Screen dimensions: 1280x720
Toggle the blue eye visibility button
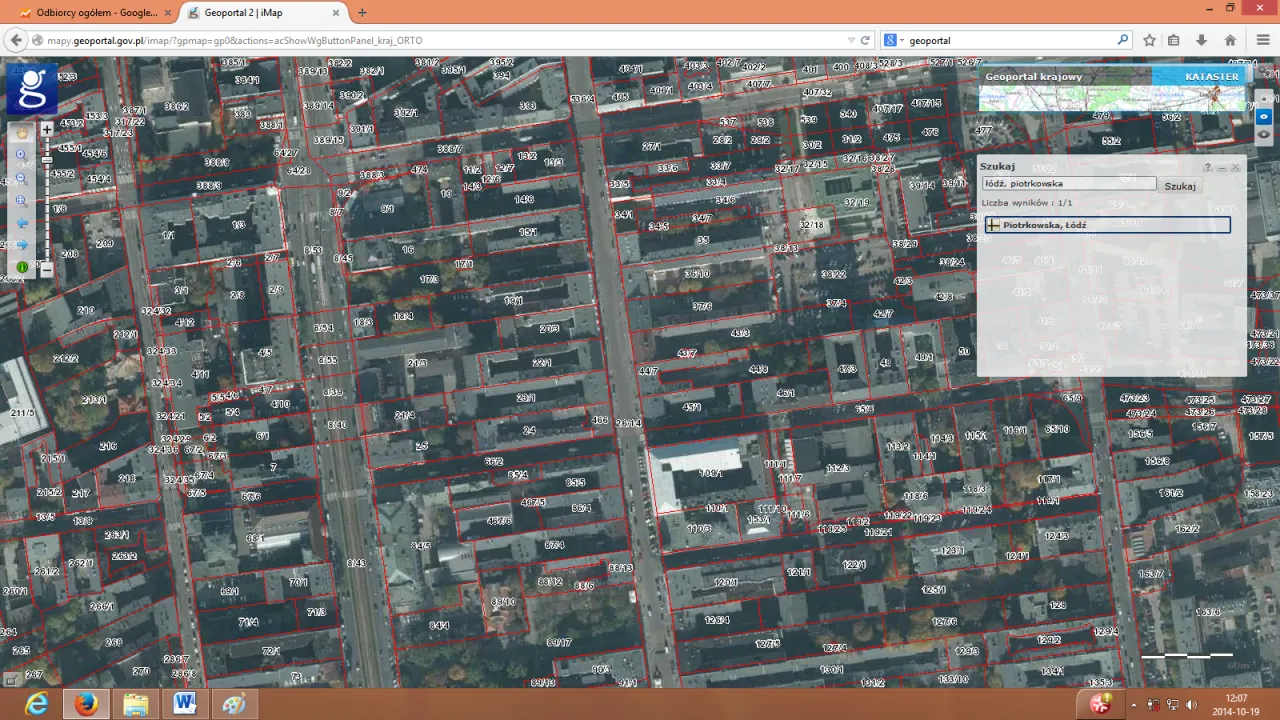pyautogui.click(x=1264, y=116)
